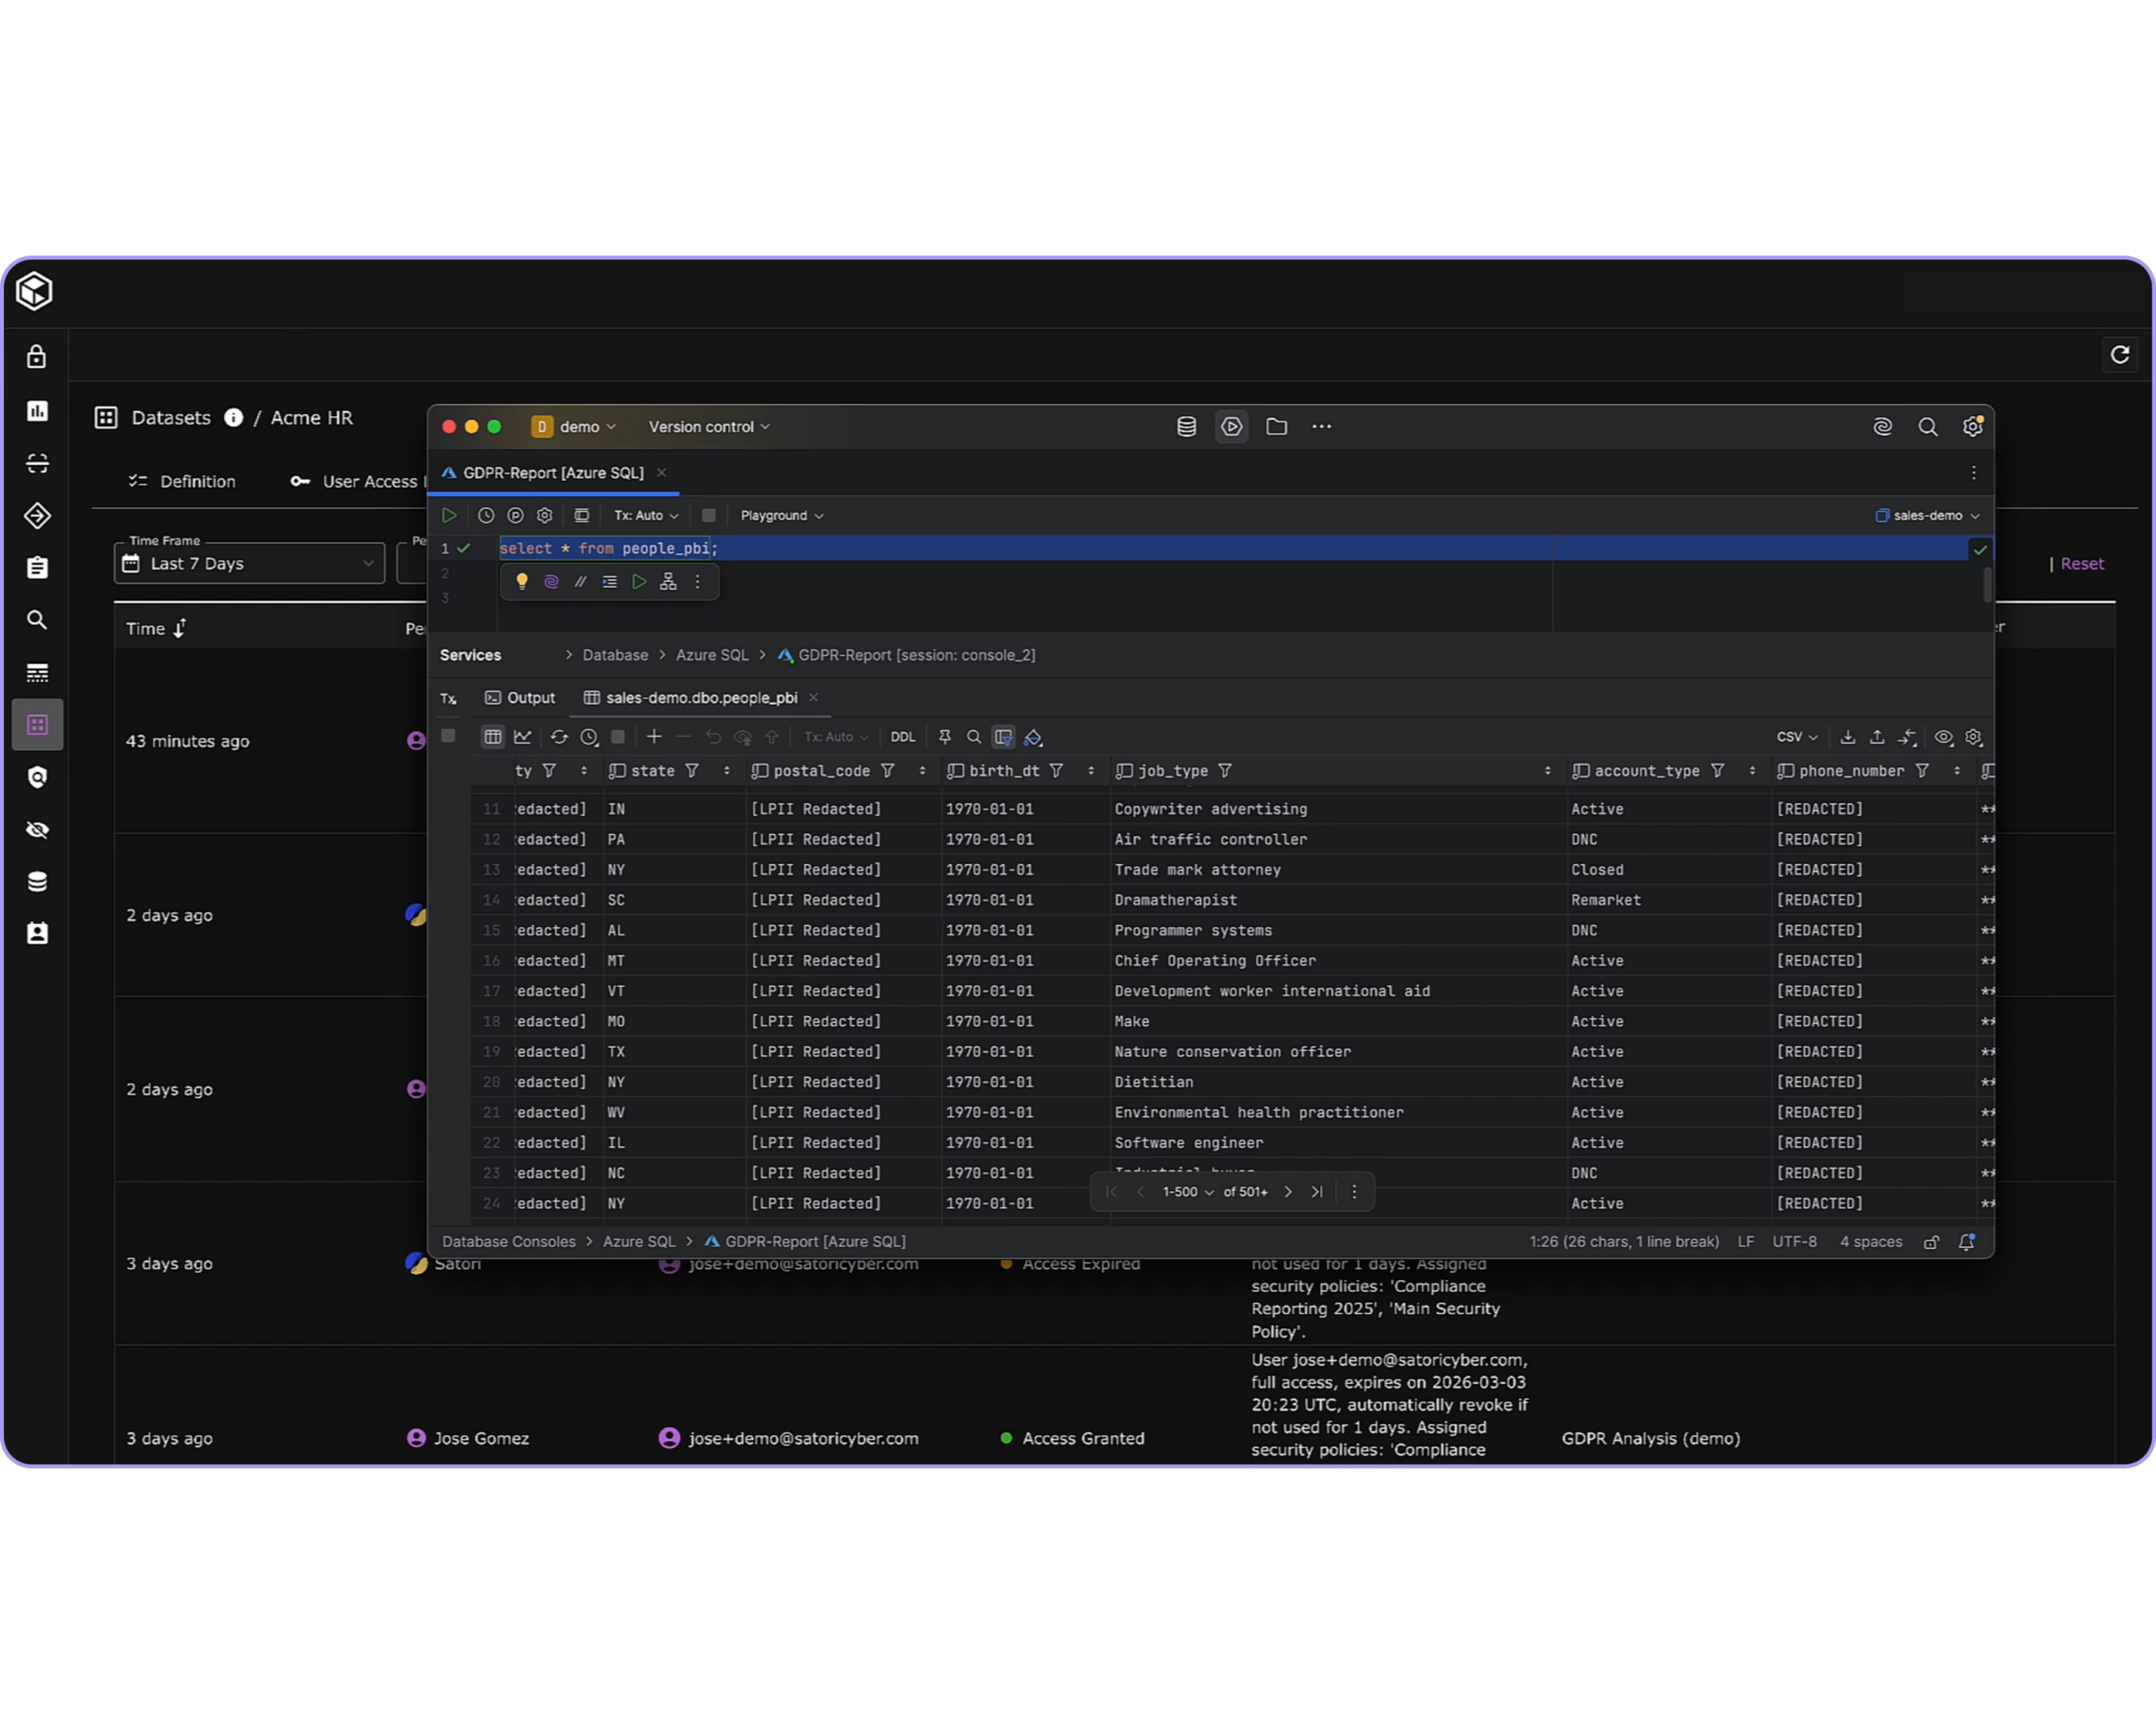The width and height of the screenshot is (2156, 1724).
Task: Reload the data grid page
Action: pos(559,737)
